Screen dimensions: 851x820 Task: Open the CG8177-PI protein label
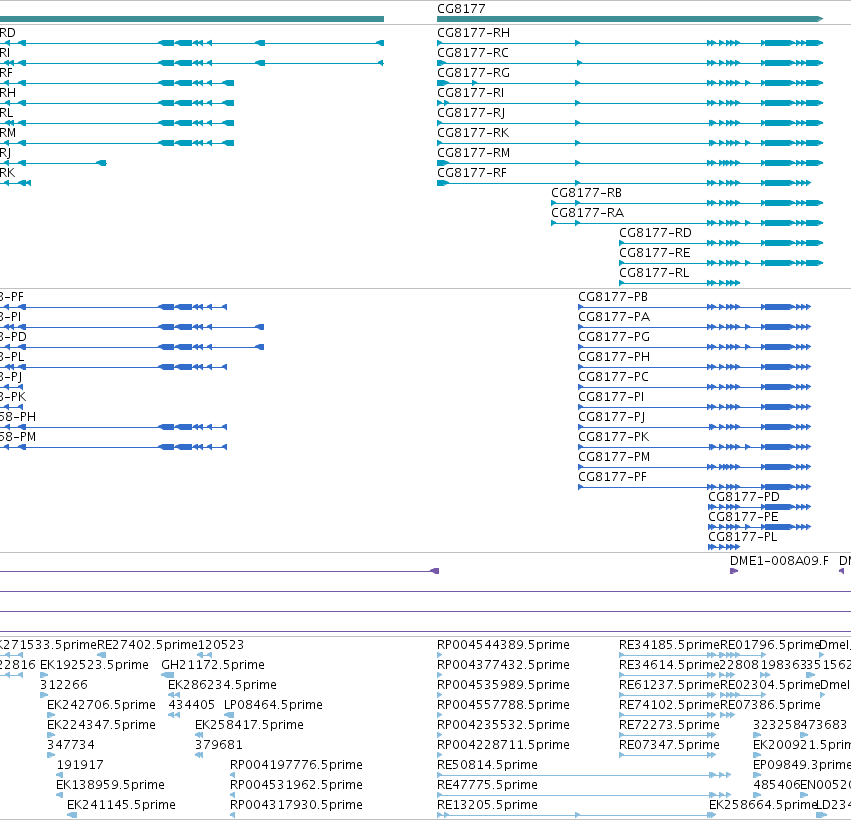611,397
